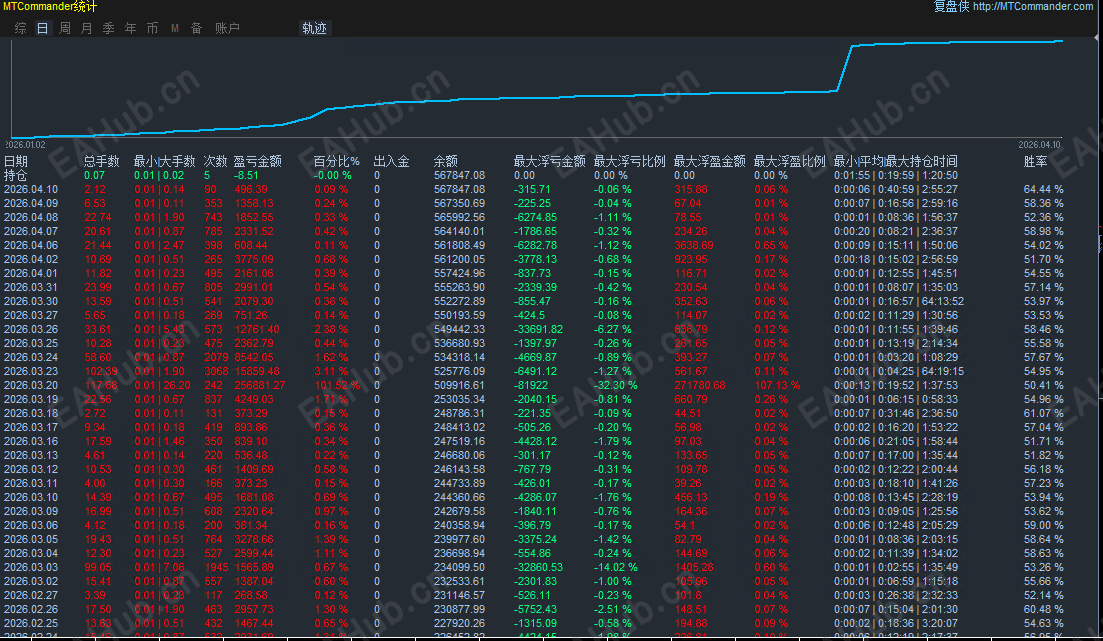
Task: Open the MTCommander.com website link
Action: pyautogui.click(x=1033, y=8)
